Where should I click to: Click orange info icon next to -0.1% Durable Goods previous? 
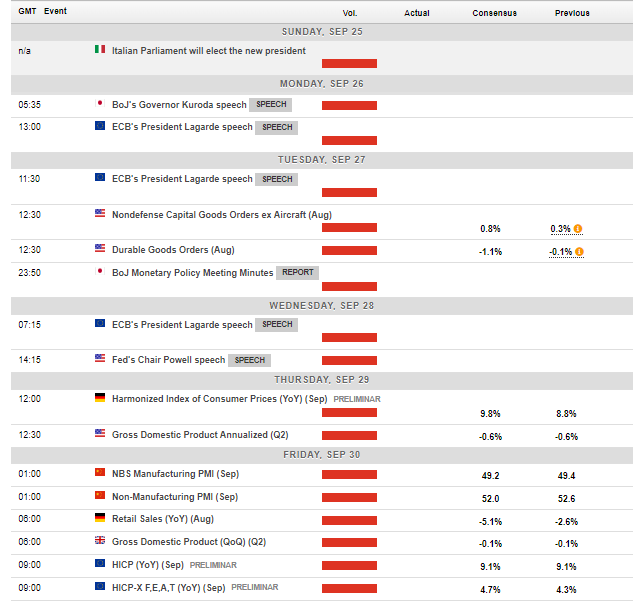[x=579, y=251]
